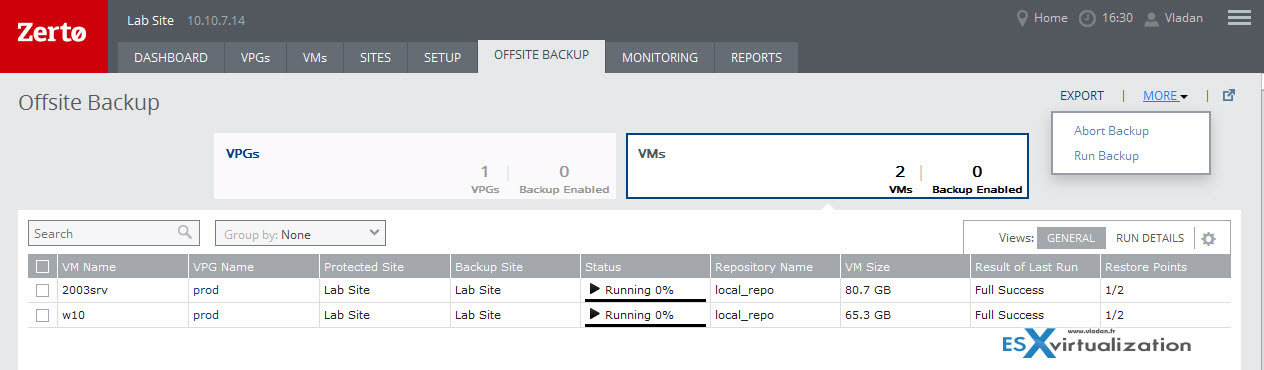This screenshot has height=370, width=1264.
Task: Click the clock icon by 16:30
Action: coord(1087,18)
